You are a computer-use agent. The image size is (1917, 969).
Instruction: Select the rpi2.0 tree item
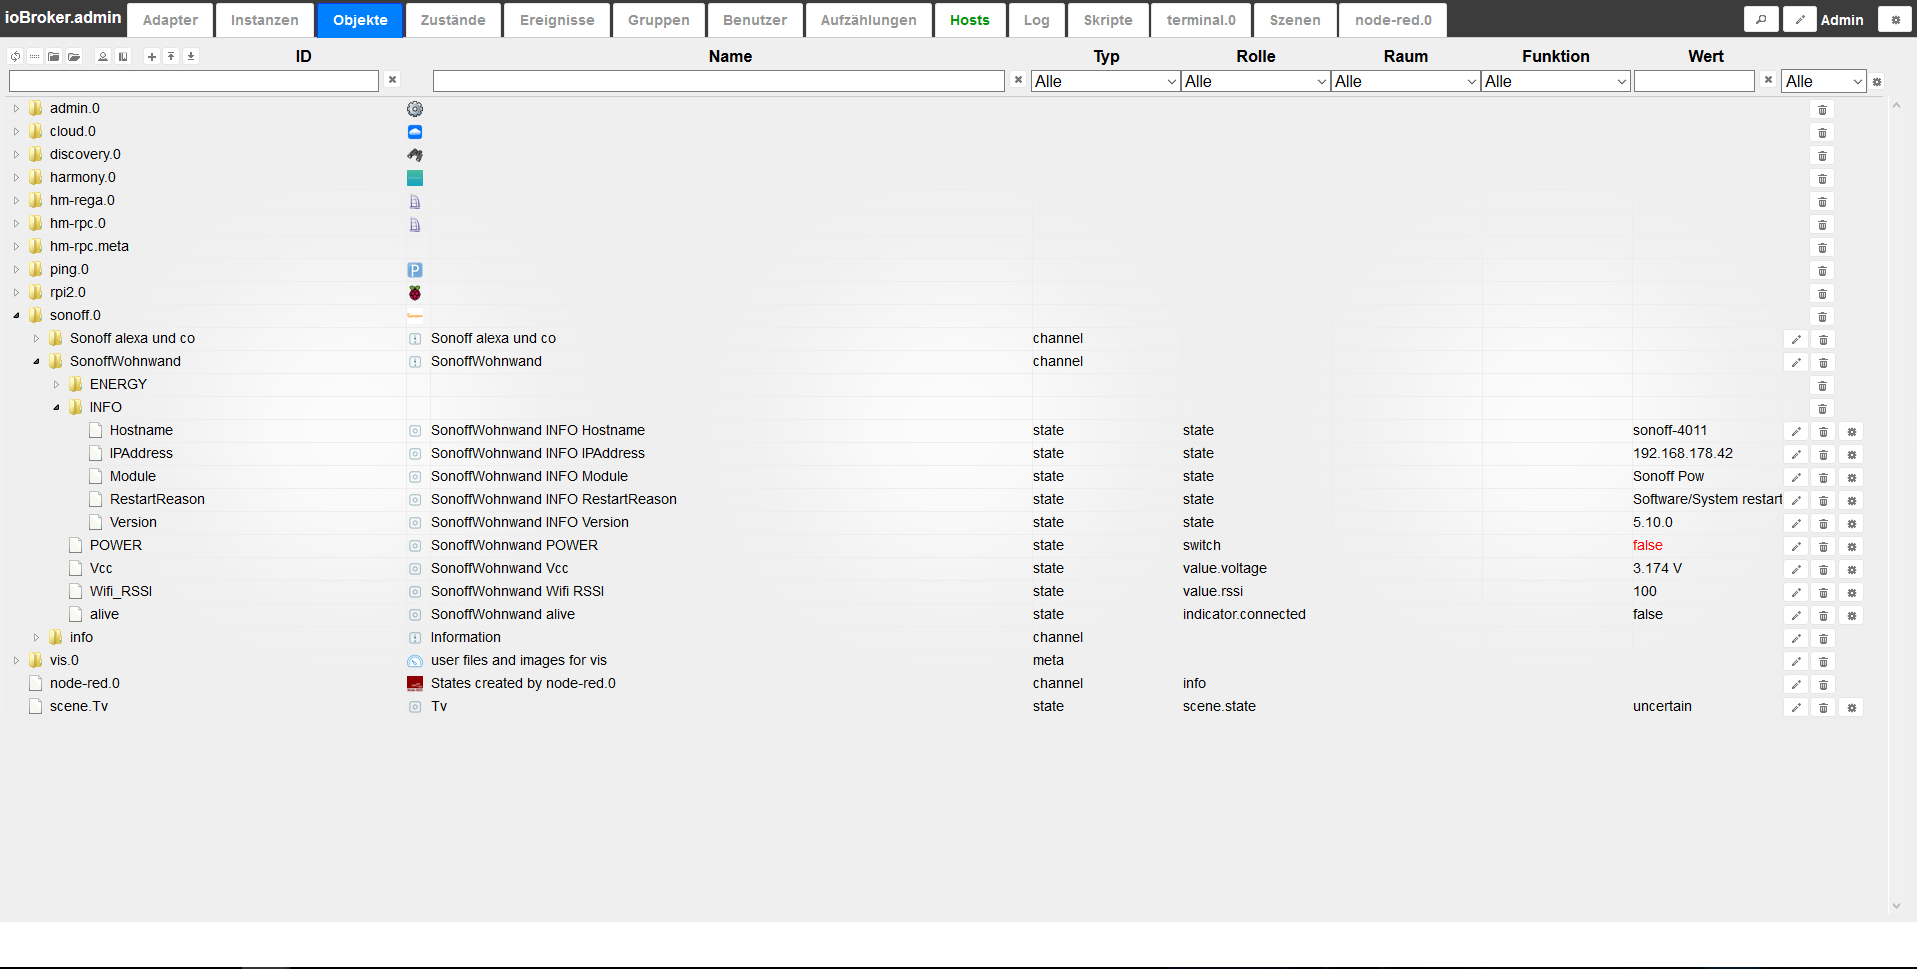[68, 292]
